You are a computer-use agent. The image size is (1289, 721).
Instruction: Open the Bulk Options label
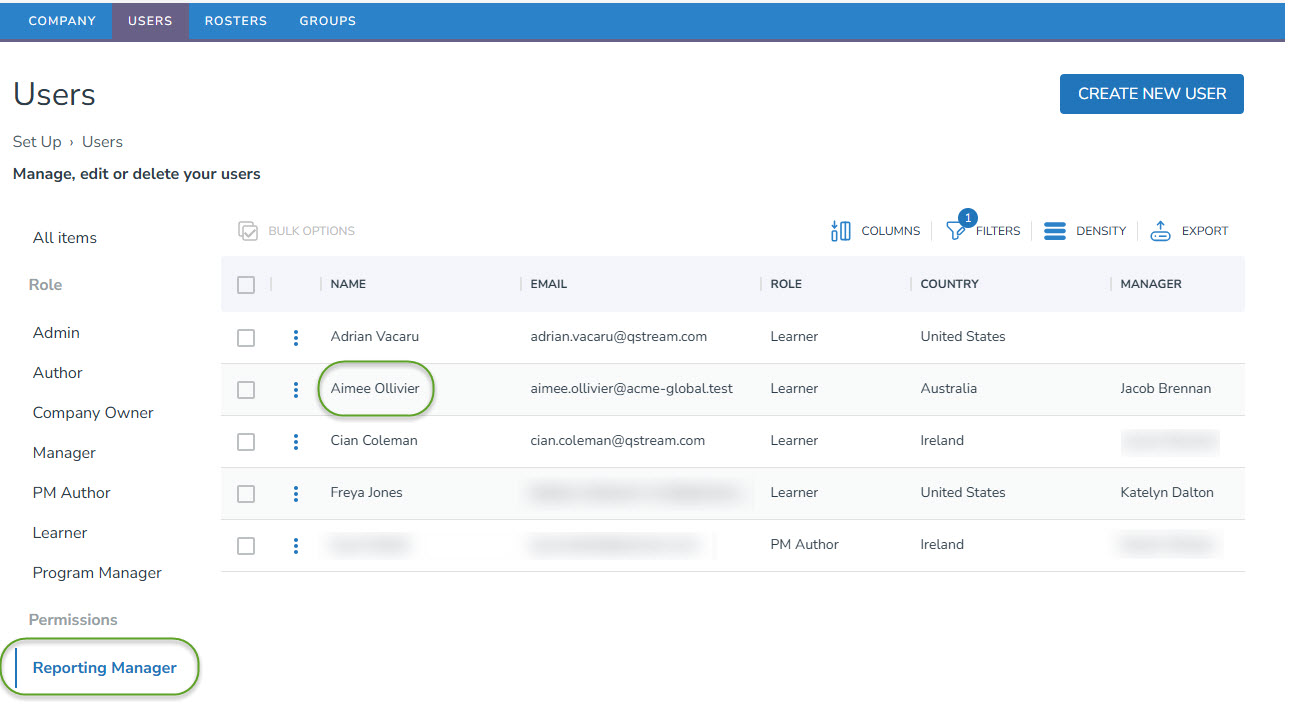(312, 231)
